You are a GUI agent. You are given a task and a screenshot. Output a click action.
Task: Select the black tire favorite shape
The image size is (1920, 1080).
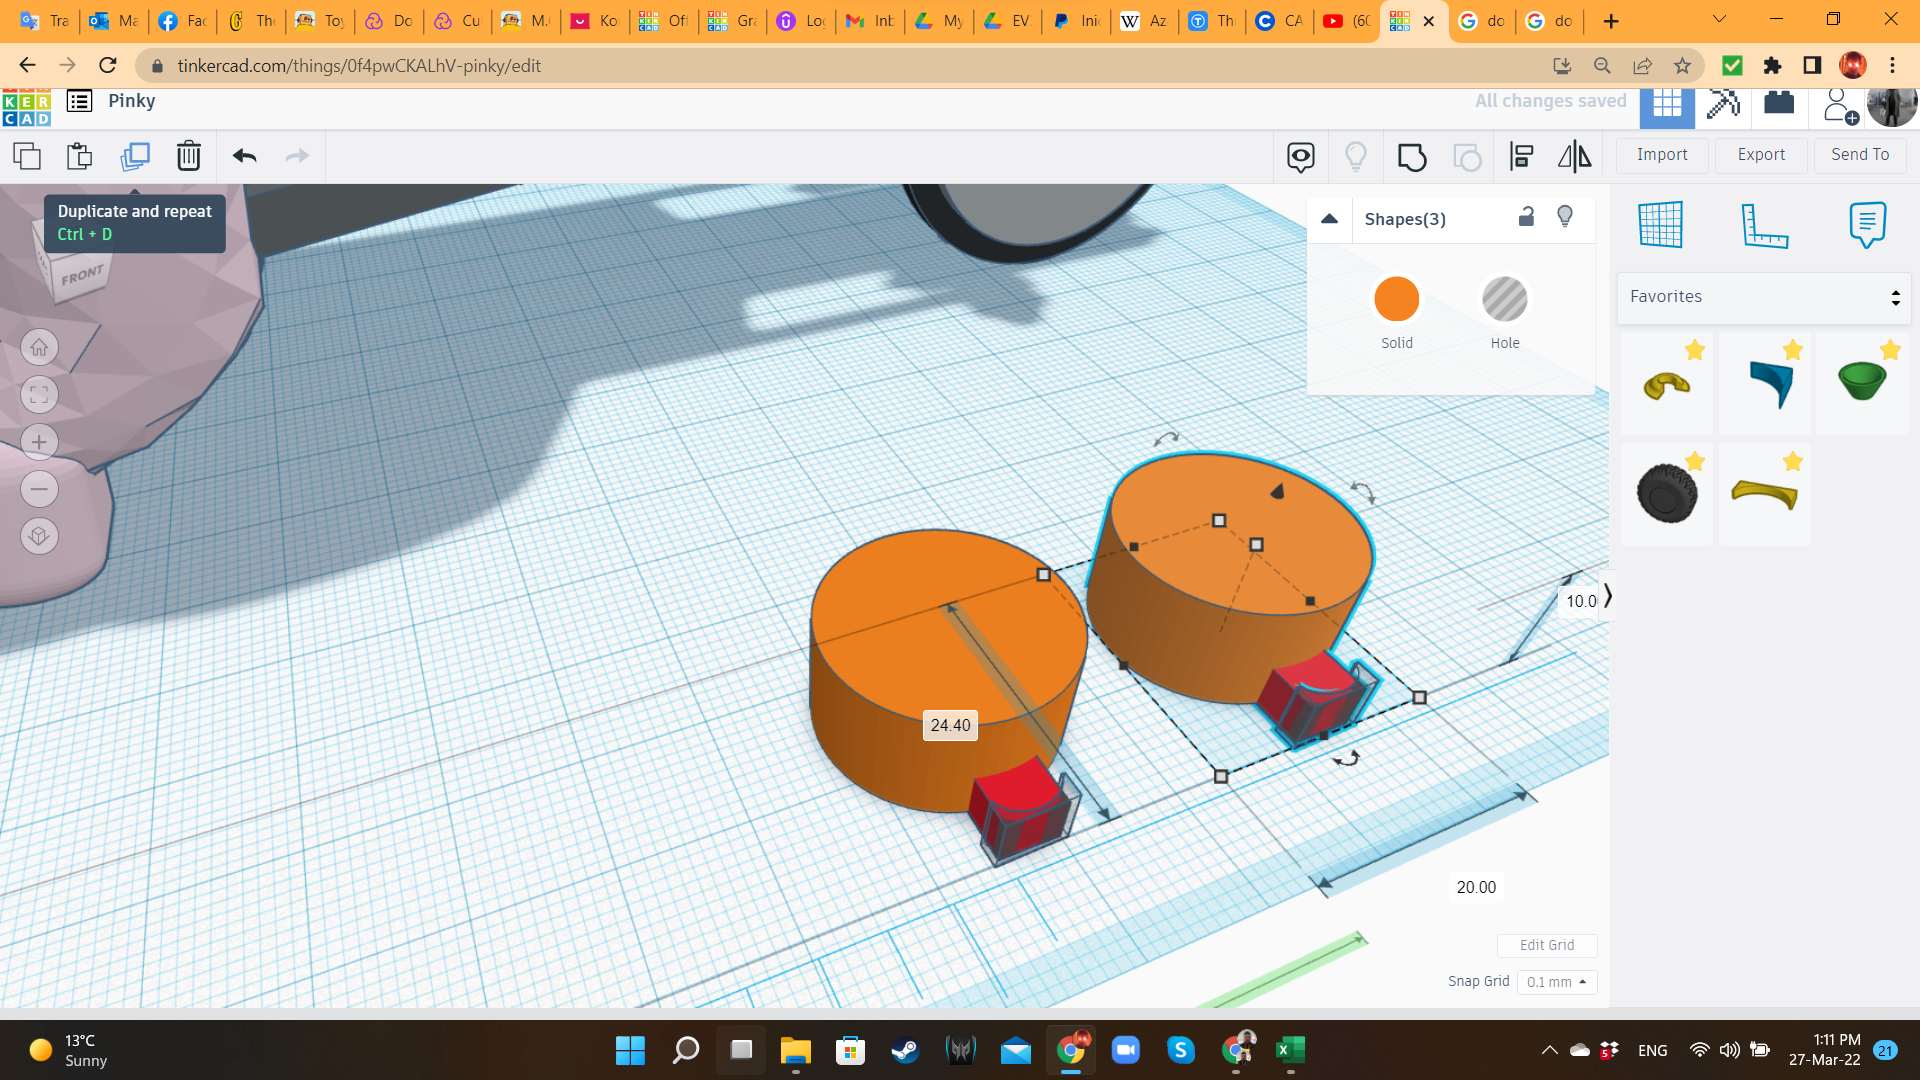click(x=1667, y=493)
